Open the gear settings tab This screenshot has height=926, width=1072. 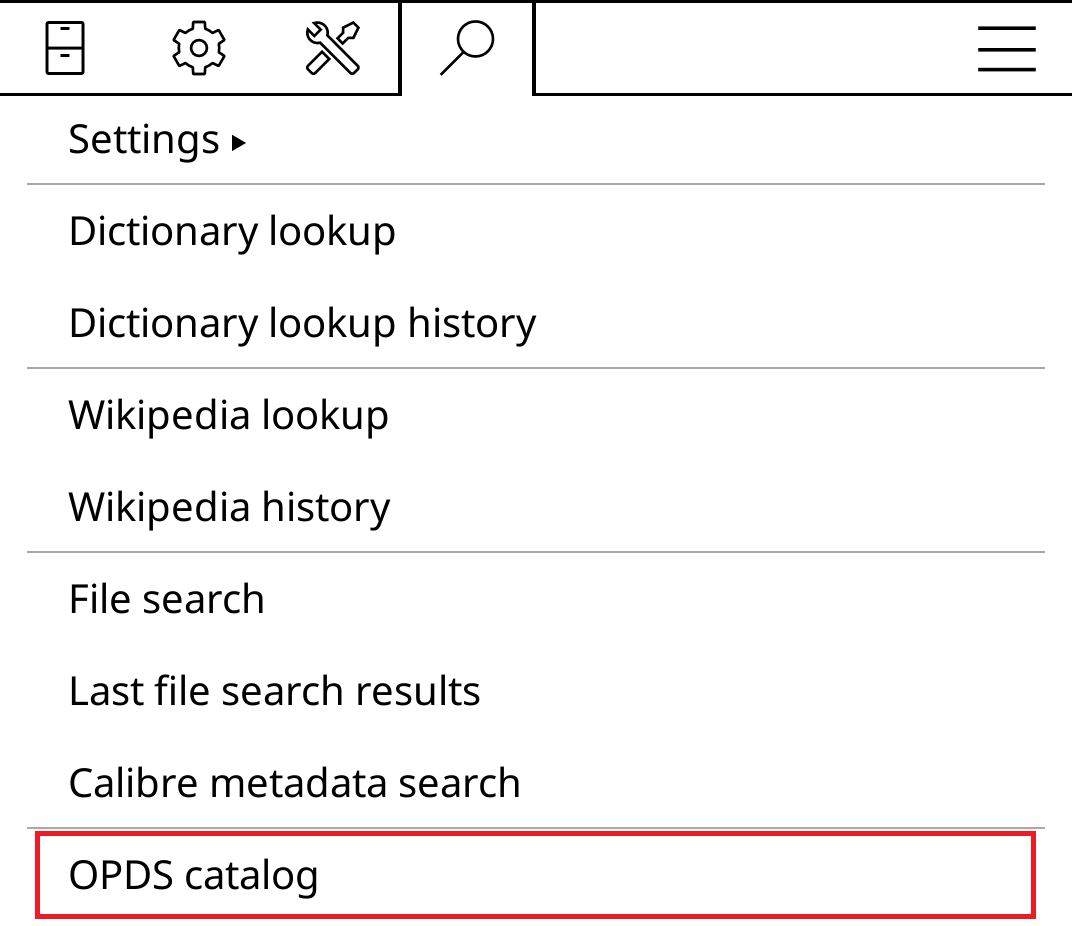click(x=198, y=48)
